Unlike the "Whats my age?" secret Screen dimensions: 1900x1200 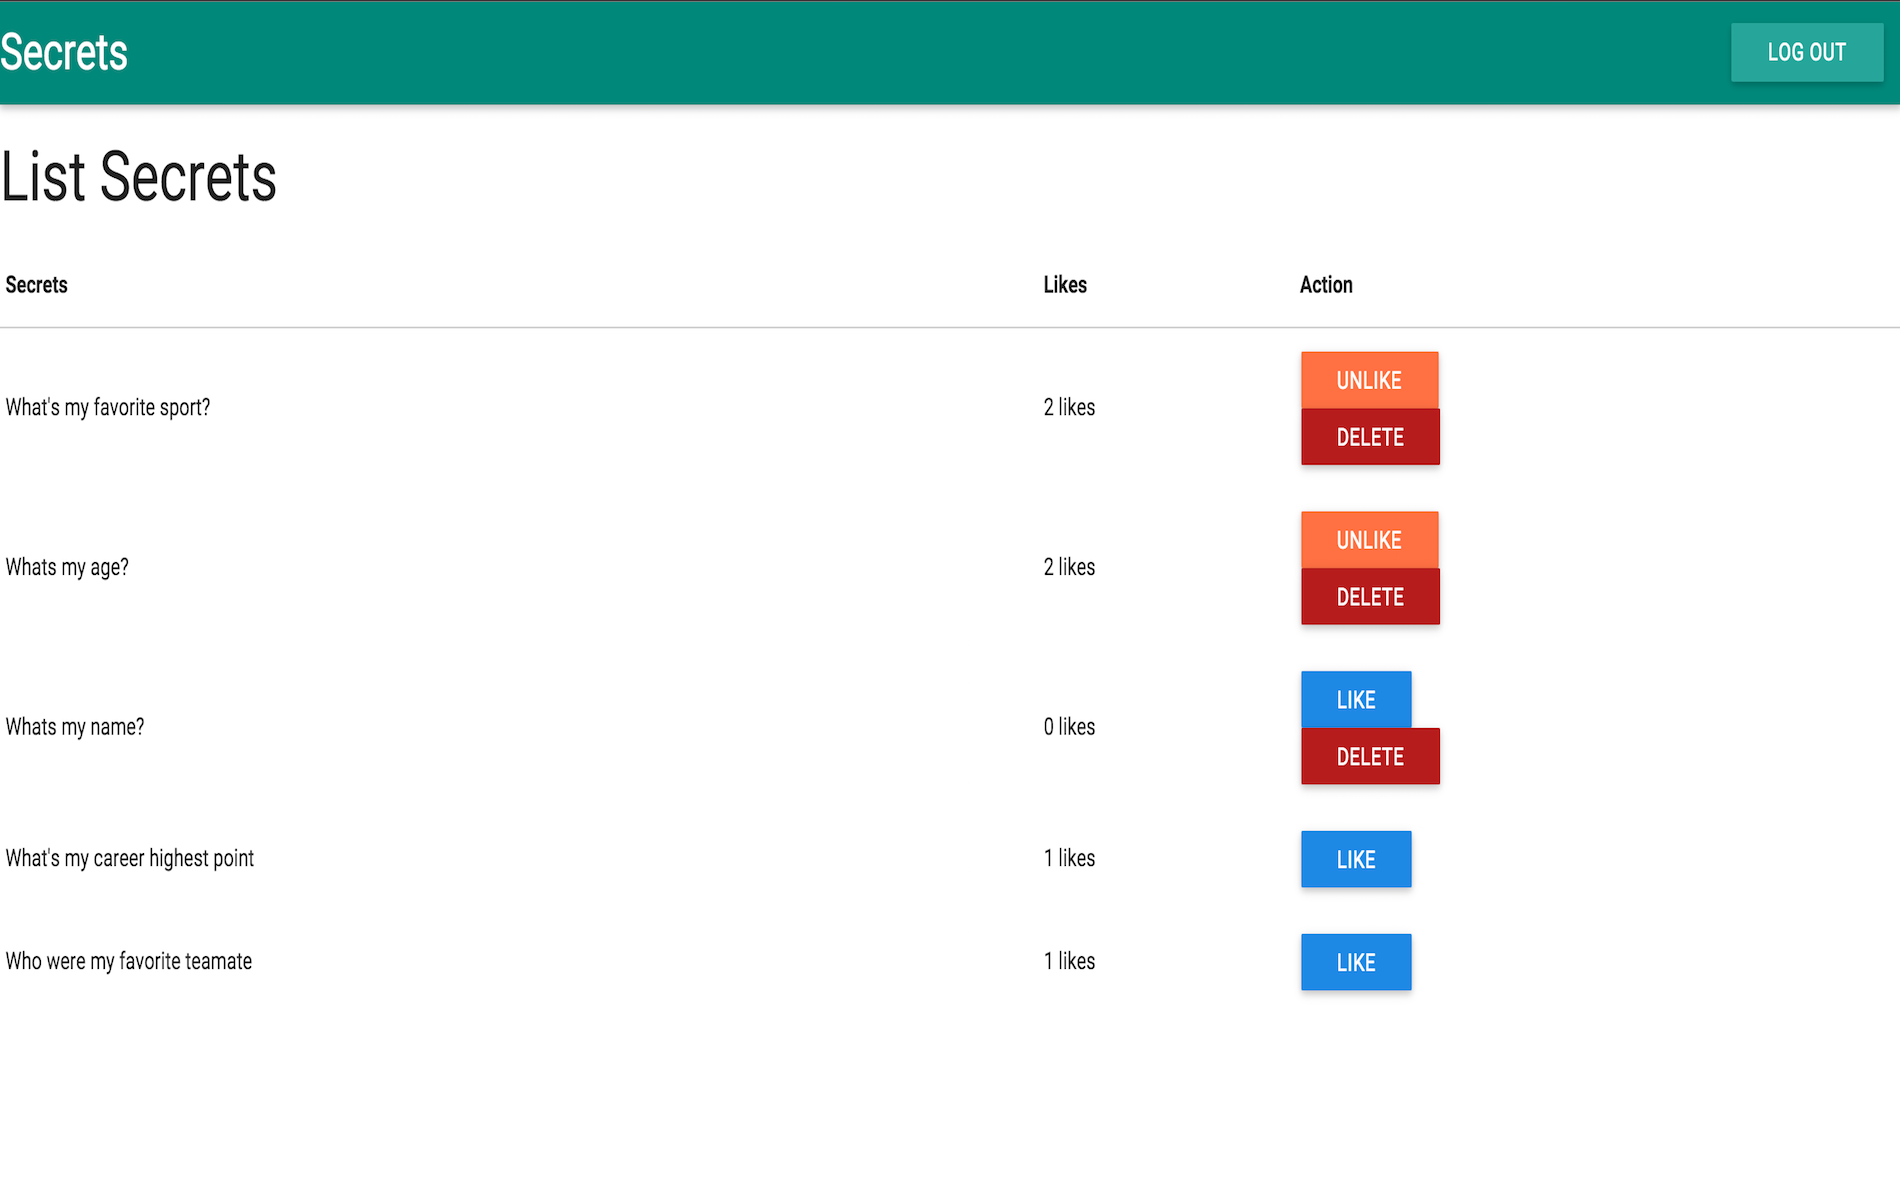(x=1369, y=540)
